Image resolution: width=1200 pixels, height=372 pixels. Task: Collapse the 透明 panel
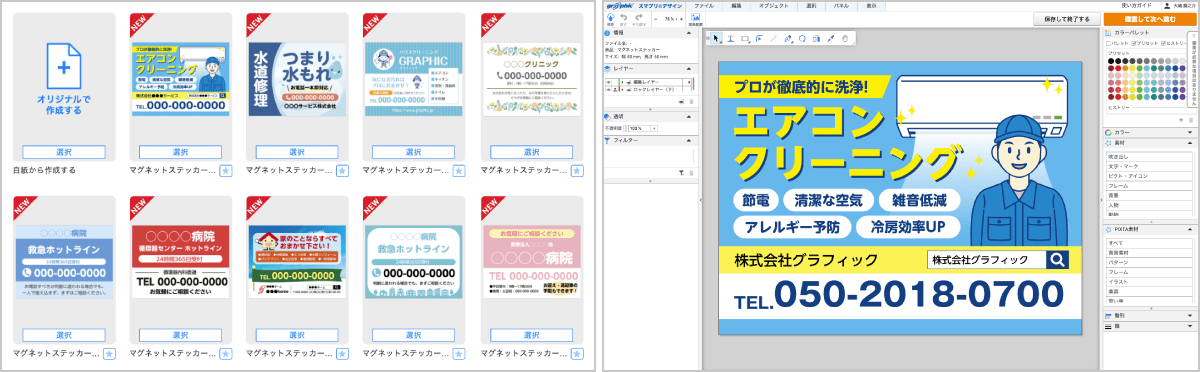click(688, 116)
